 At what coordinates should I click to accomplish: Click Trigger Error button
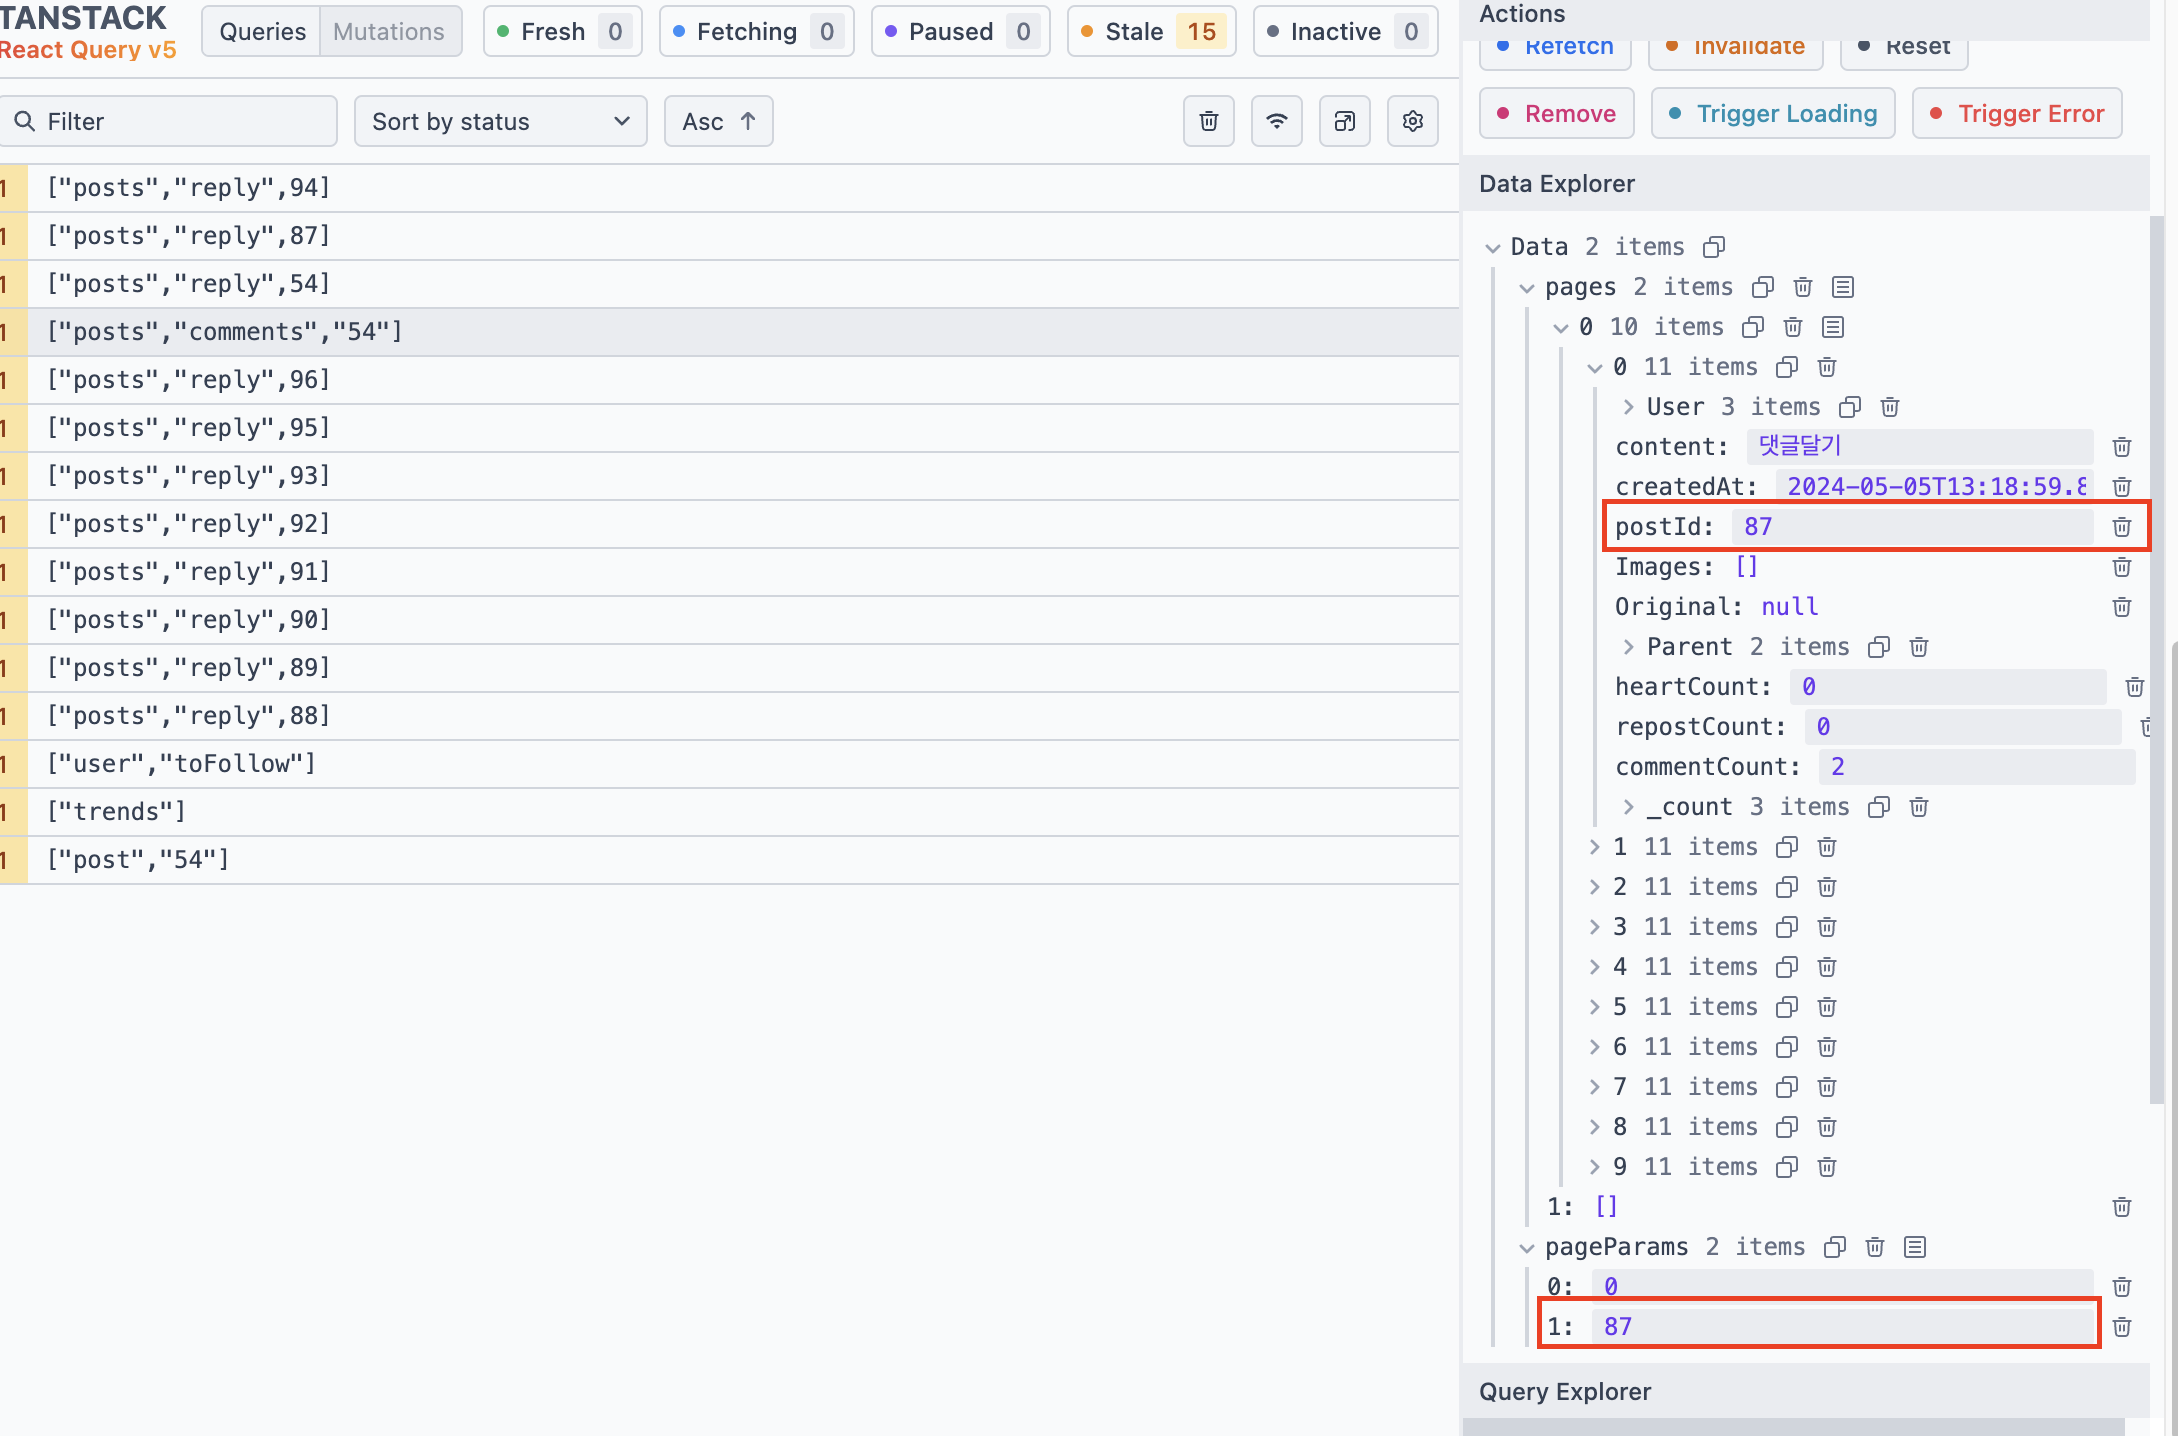point(2017,113)
